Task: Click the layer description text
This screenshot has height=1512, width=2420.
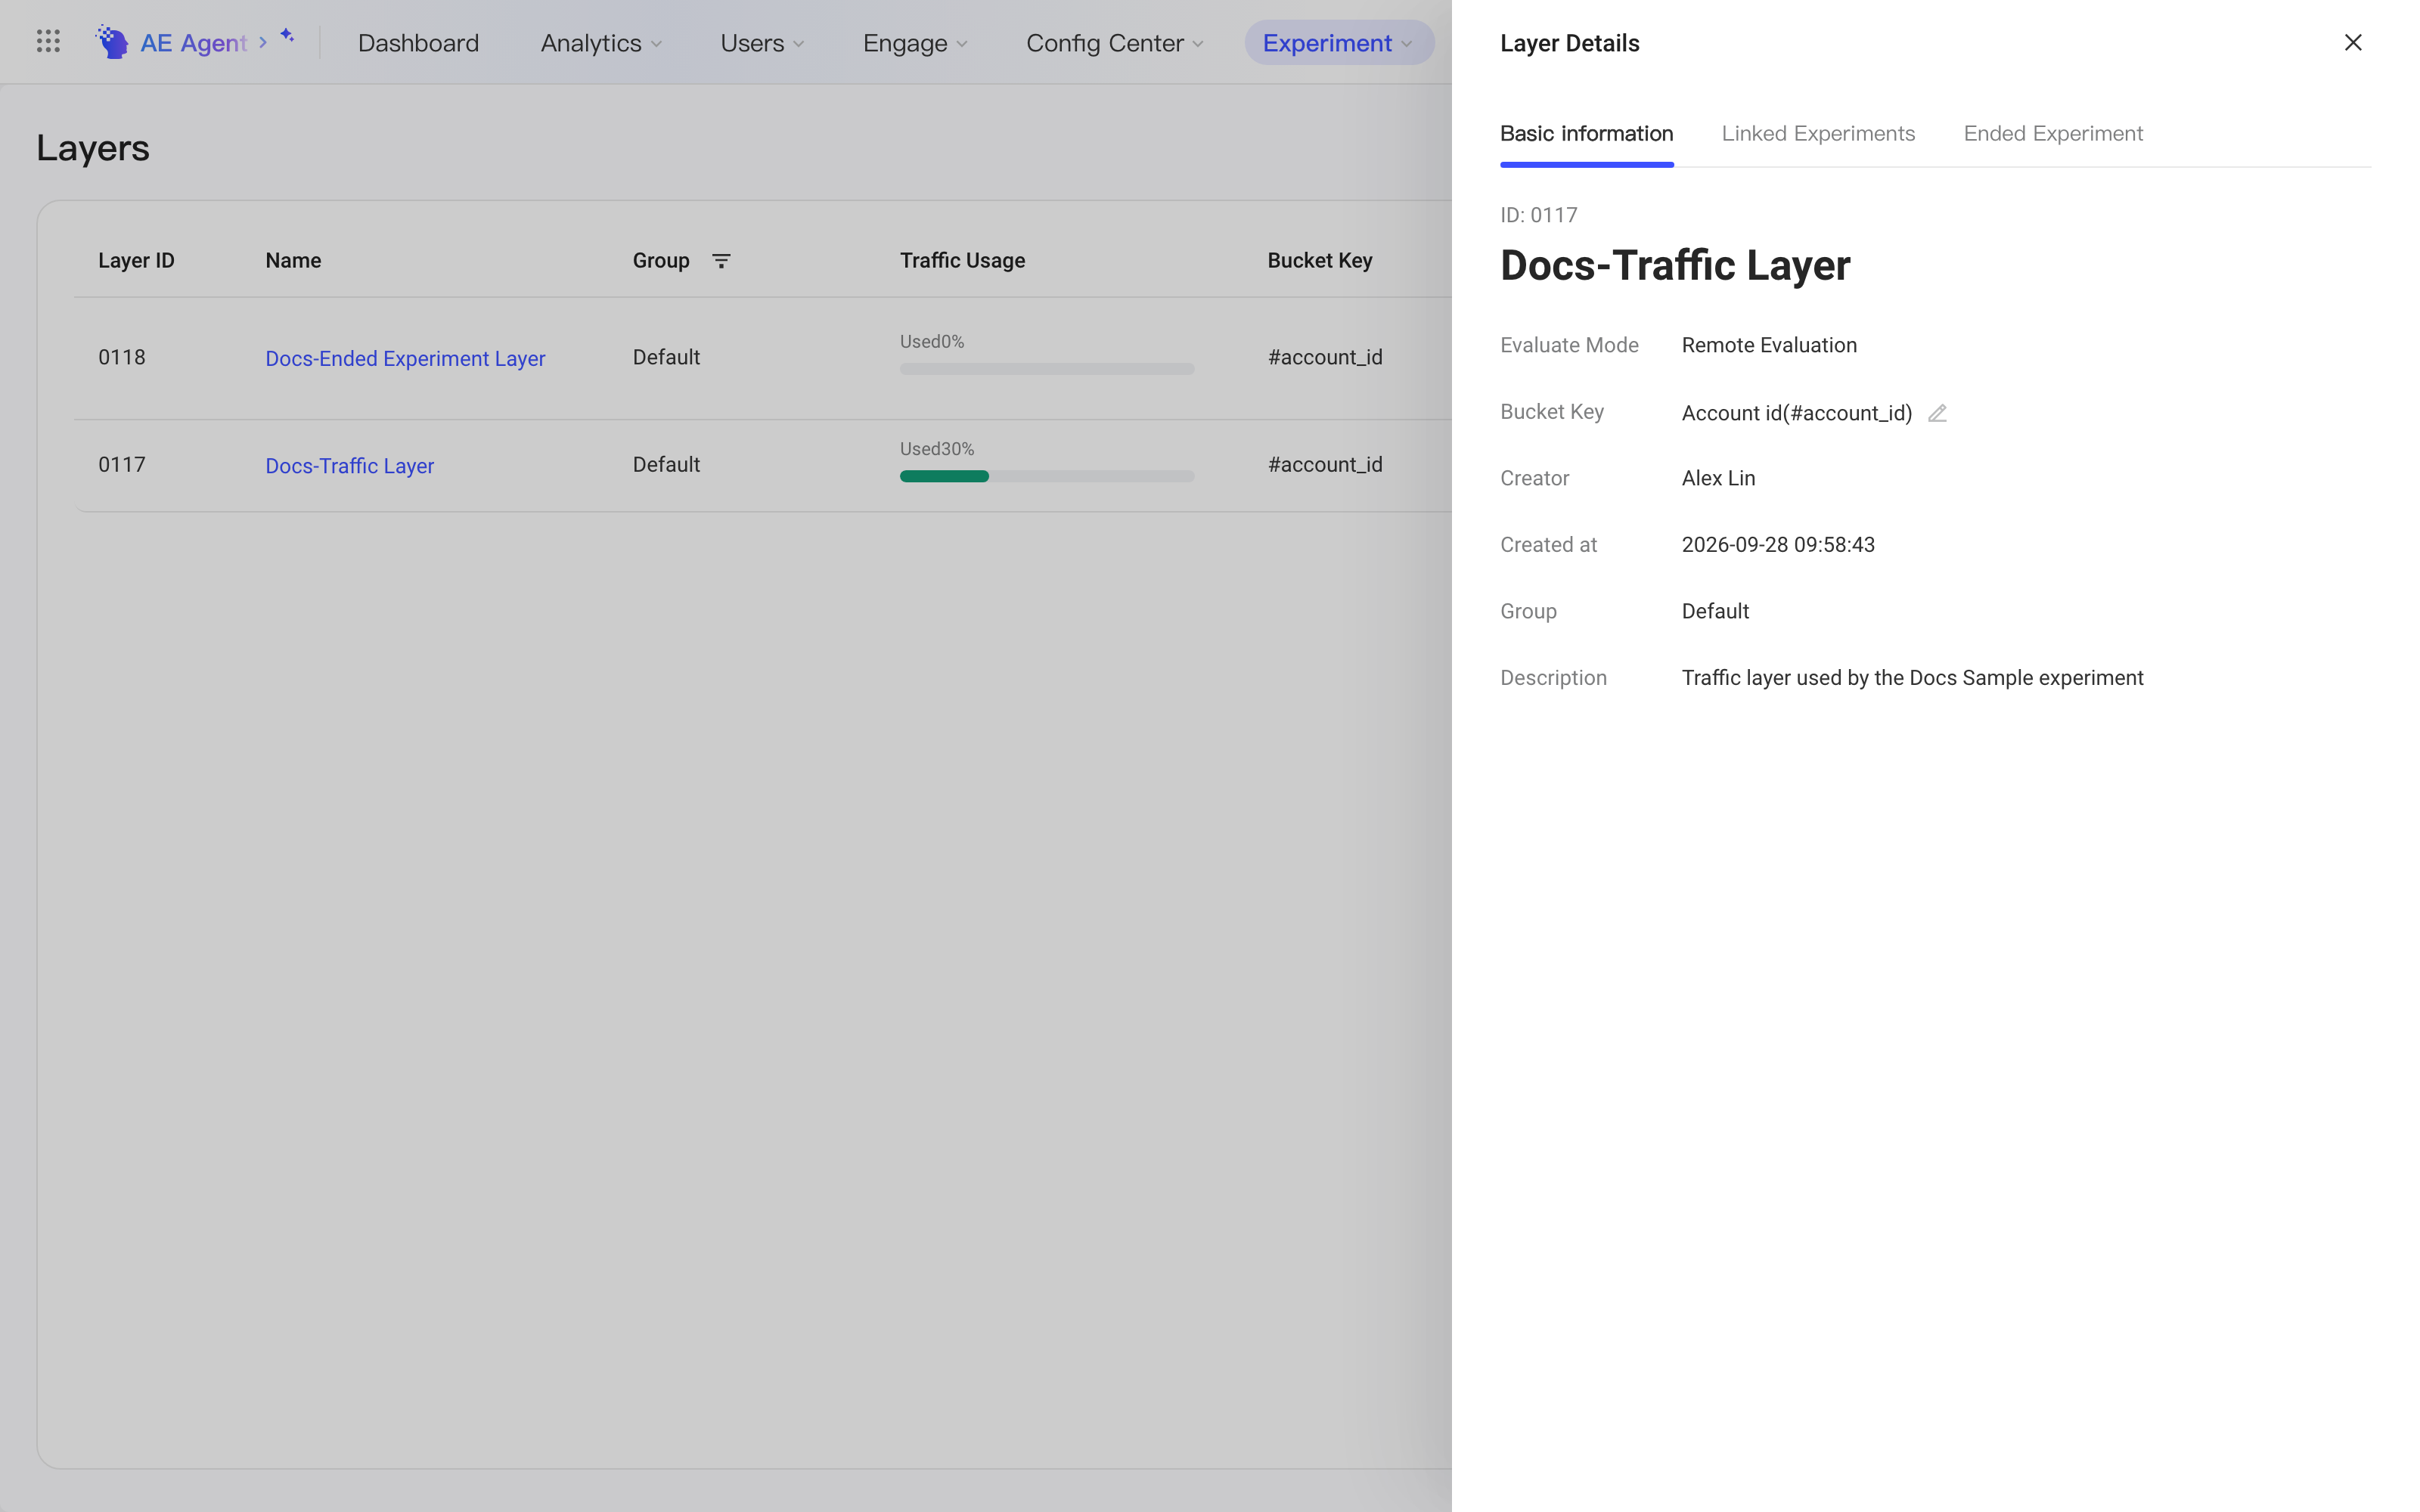Action: [1912, 678]
